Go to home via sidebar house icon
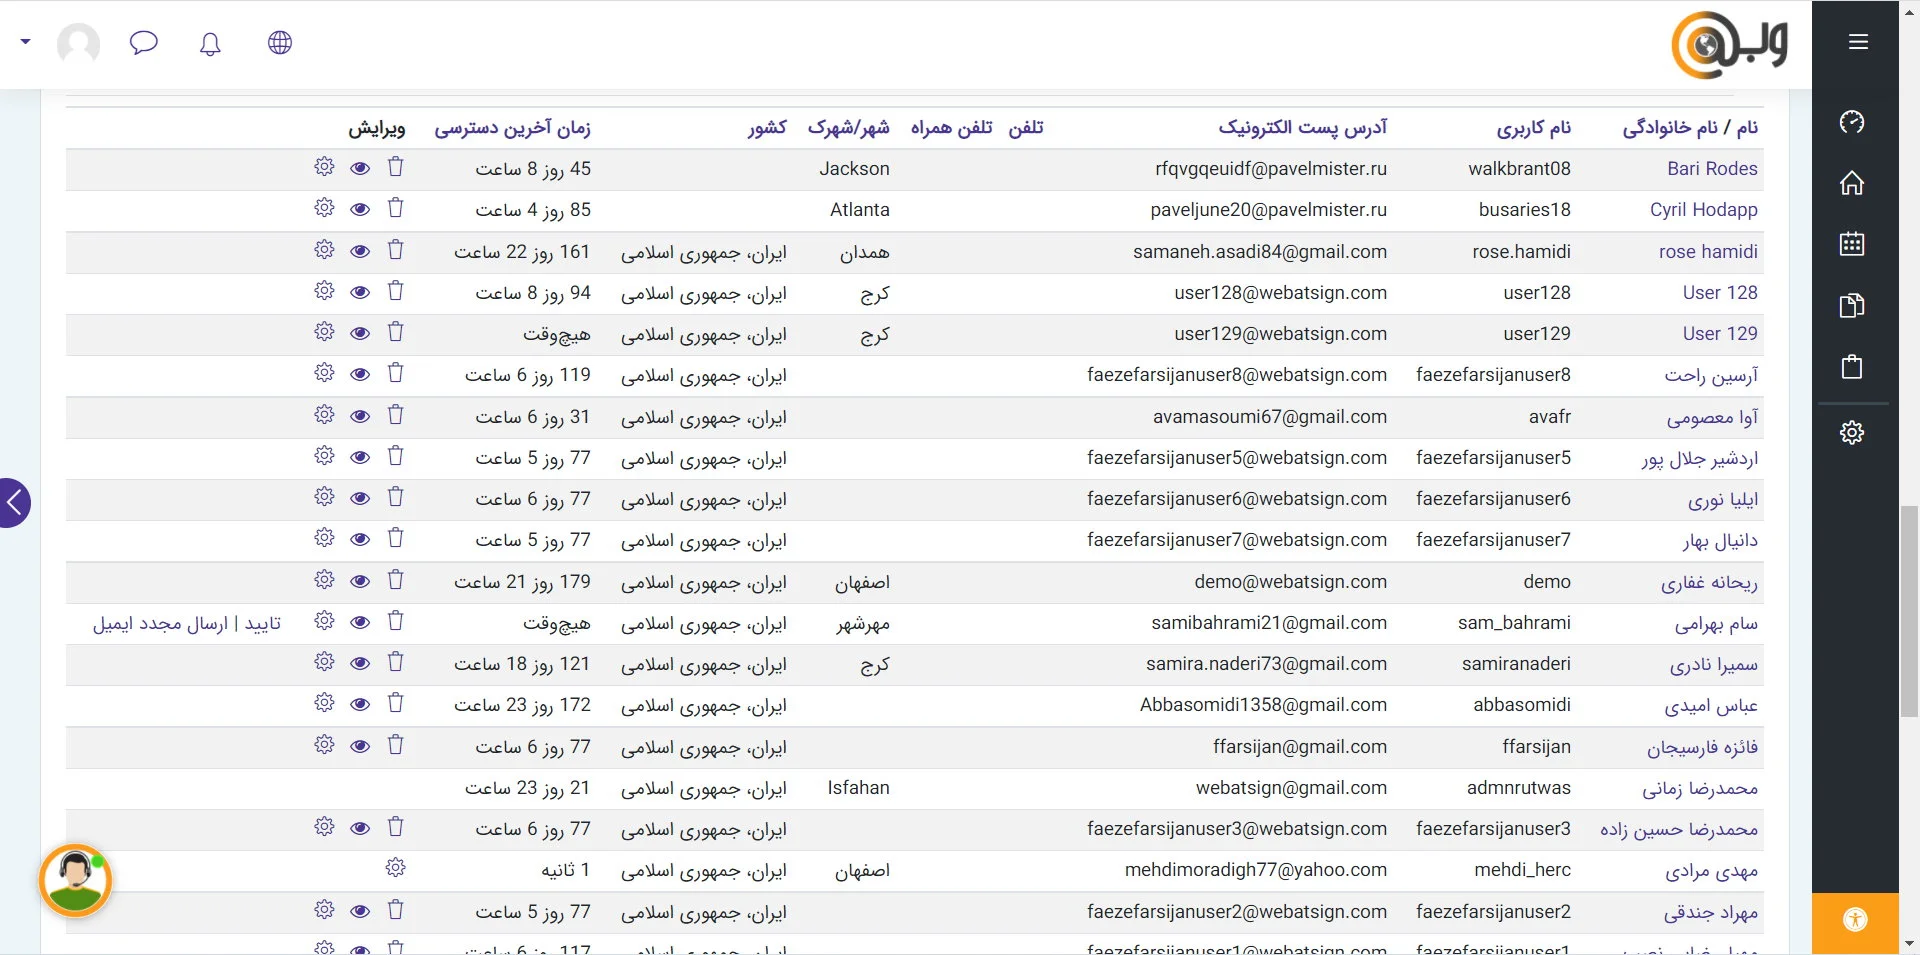1920x955 pixels. (x=1851, y=183)
